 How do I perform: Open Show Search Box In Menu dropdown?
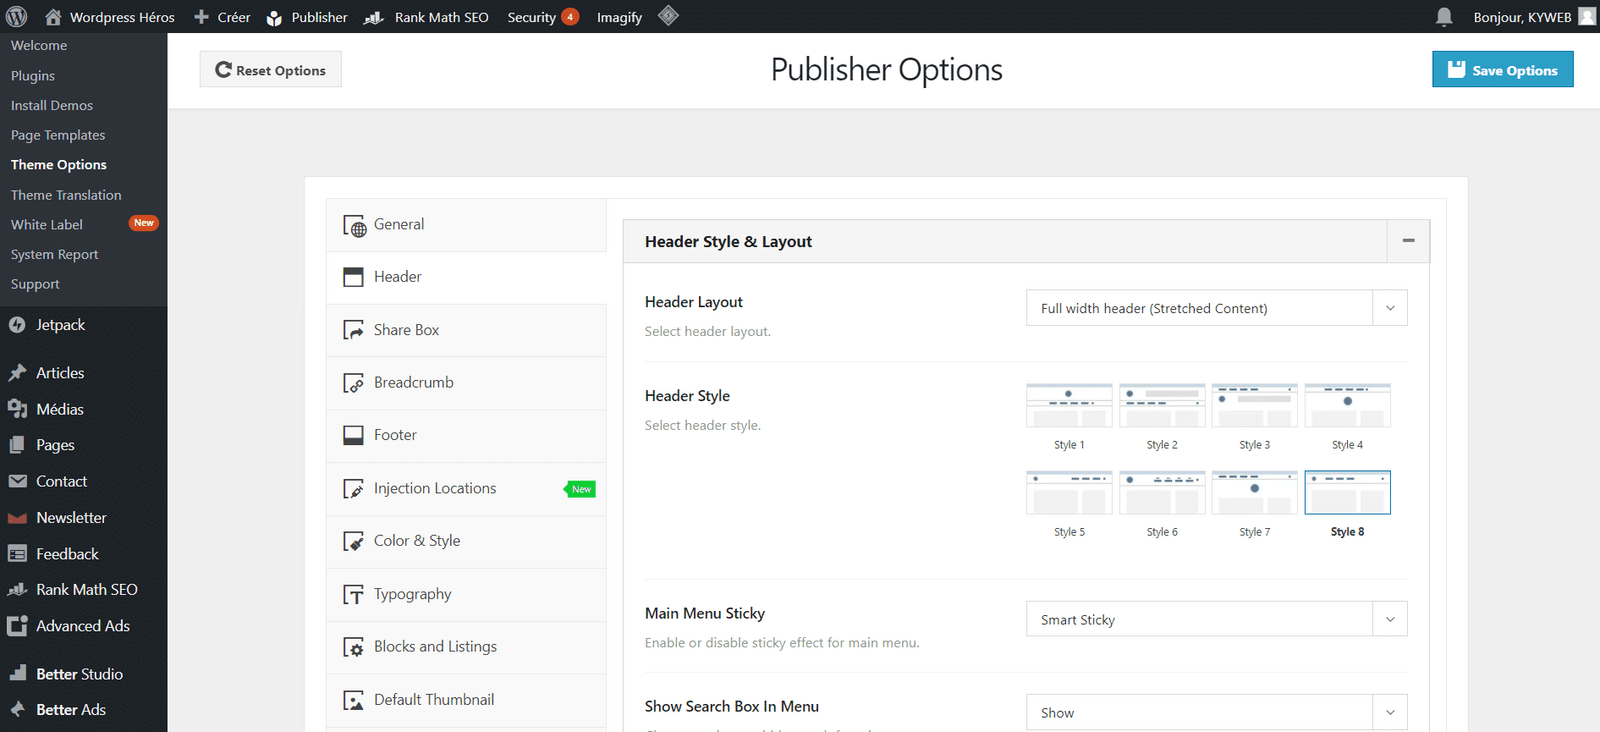tap(1216, 712)
